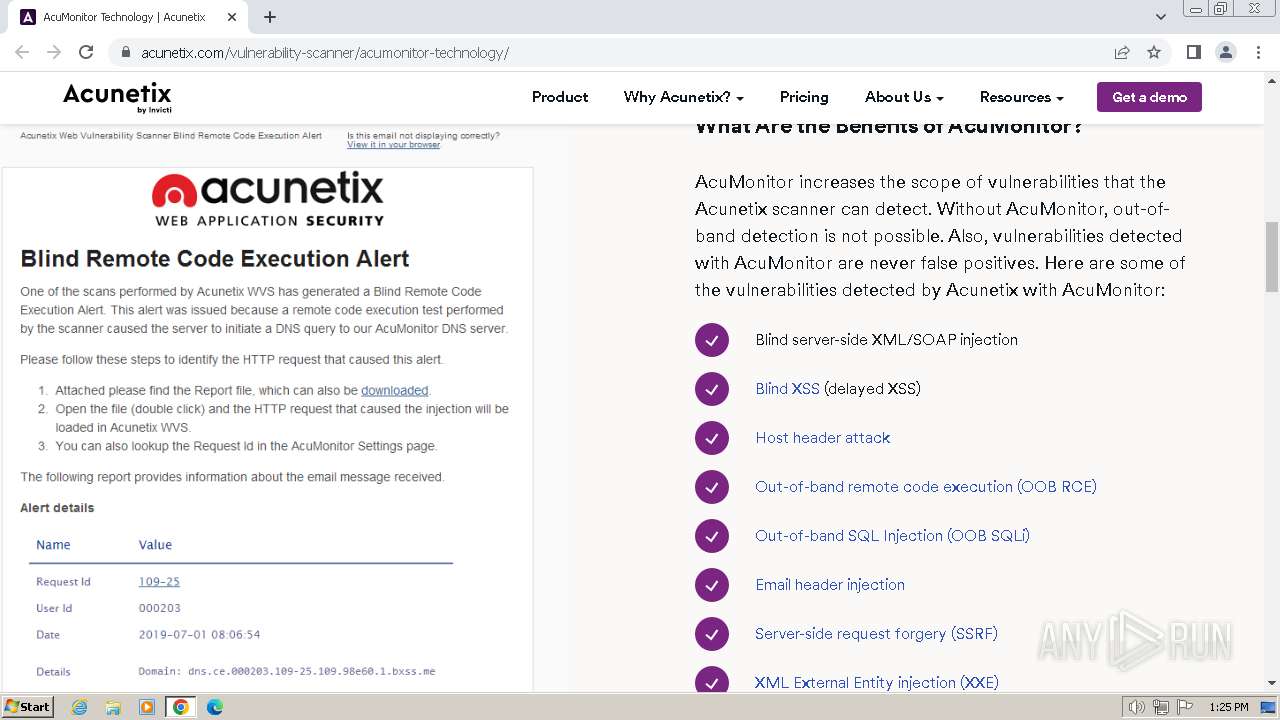Open Server-side request forgery (SSRF) link
1280x720 pixels.
click(876, 634)
